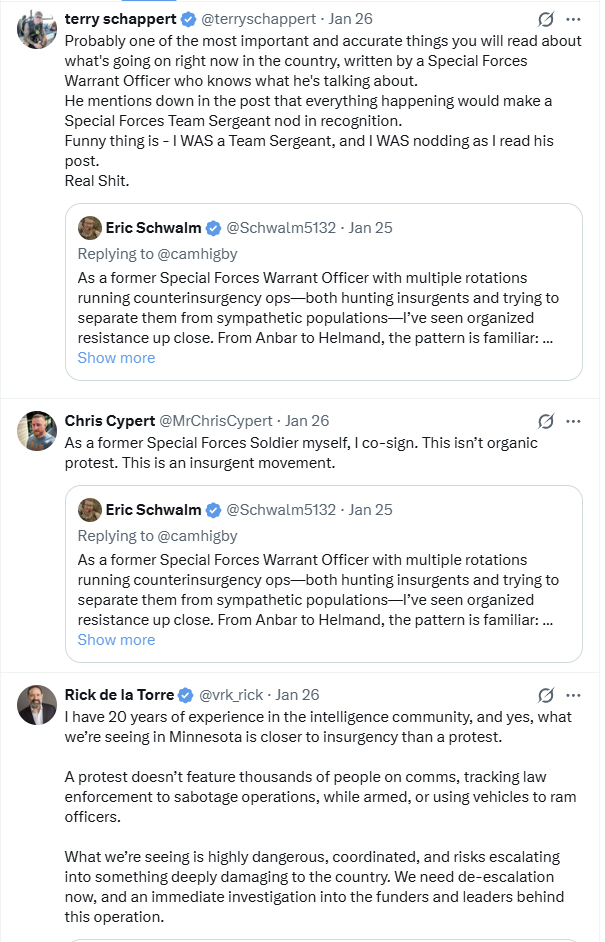Image resolution: width=605 pixels, height=942 pixels.
Task: Open Chris Cypert's profile avatar
Action: click(x=37, y=431)
